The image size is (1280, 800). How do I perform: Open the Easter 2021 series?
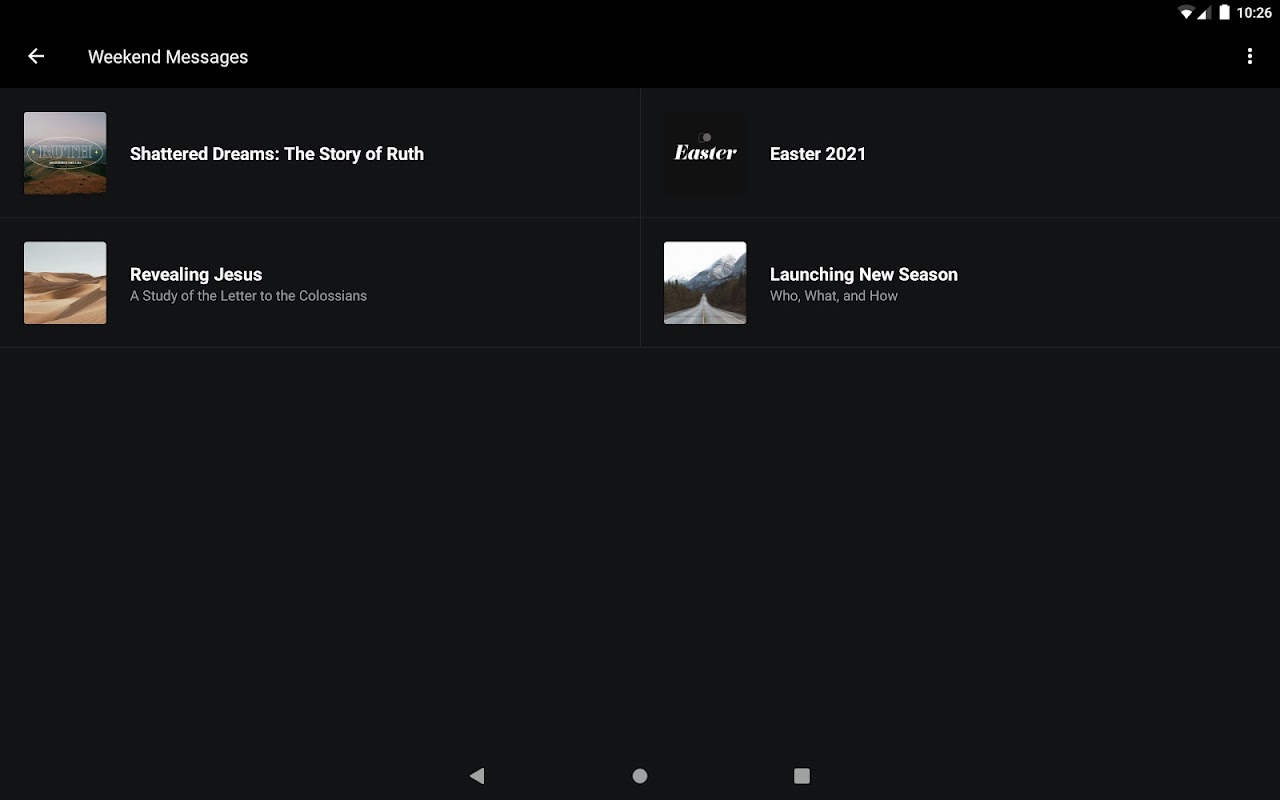[x=818, y=154]
